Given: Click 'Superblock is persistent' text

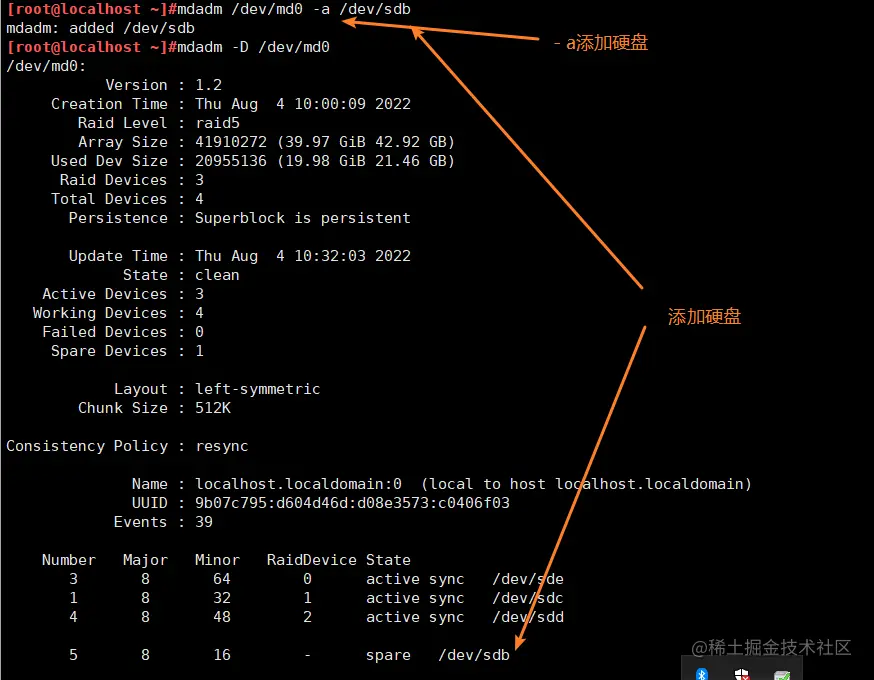Looking at the screenshot, I should 303,218.
